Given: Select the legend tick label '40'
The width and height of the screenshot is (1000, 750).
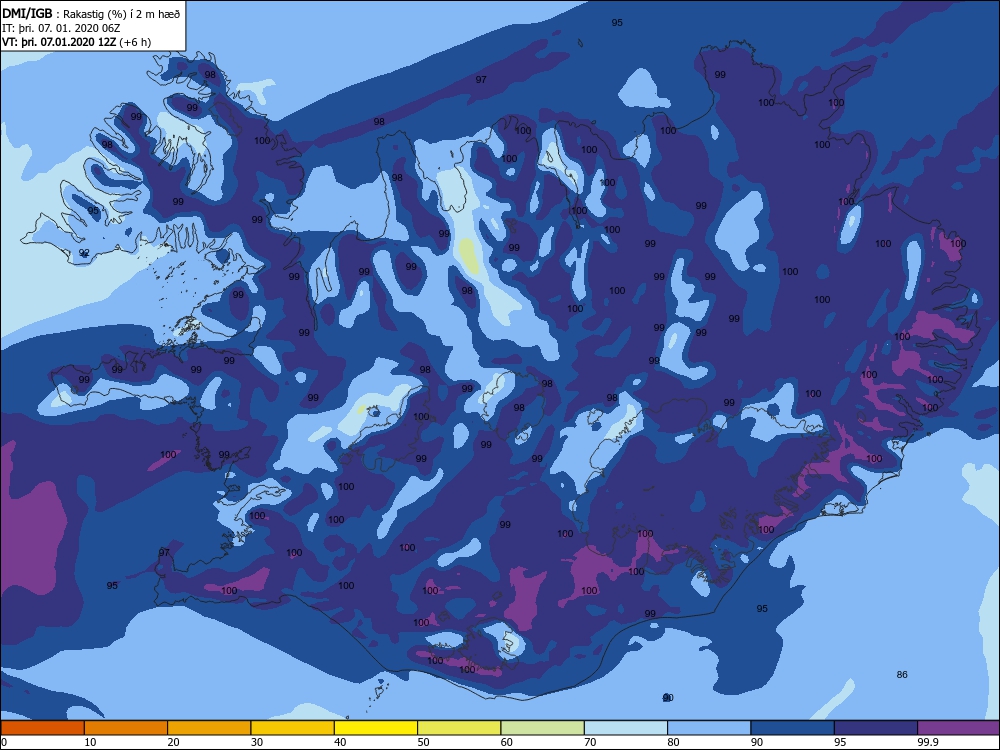Looking at the screenshot, I should point(340,742).
